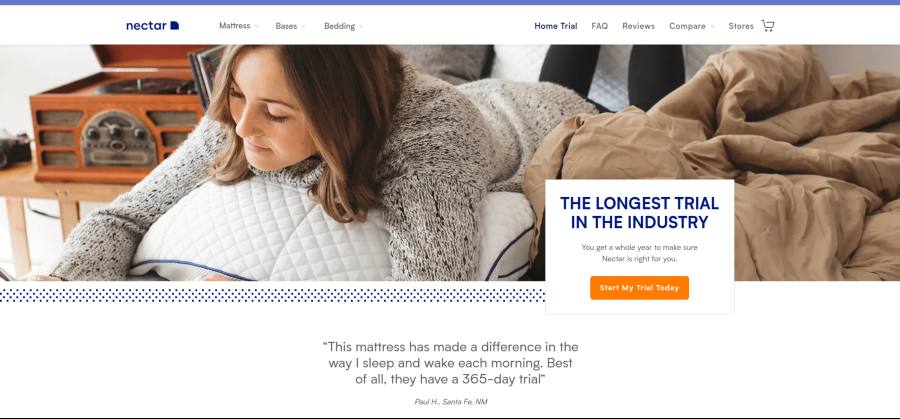900x419 pixels.
Task: Click the Longest Trial in the Industry heading
Action: tap(639, 212)
